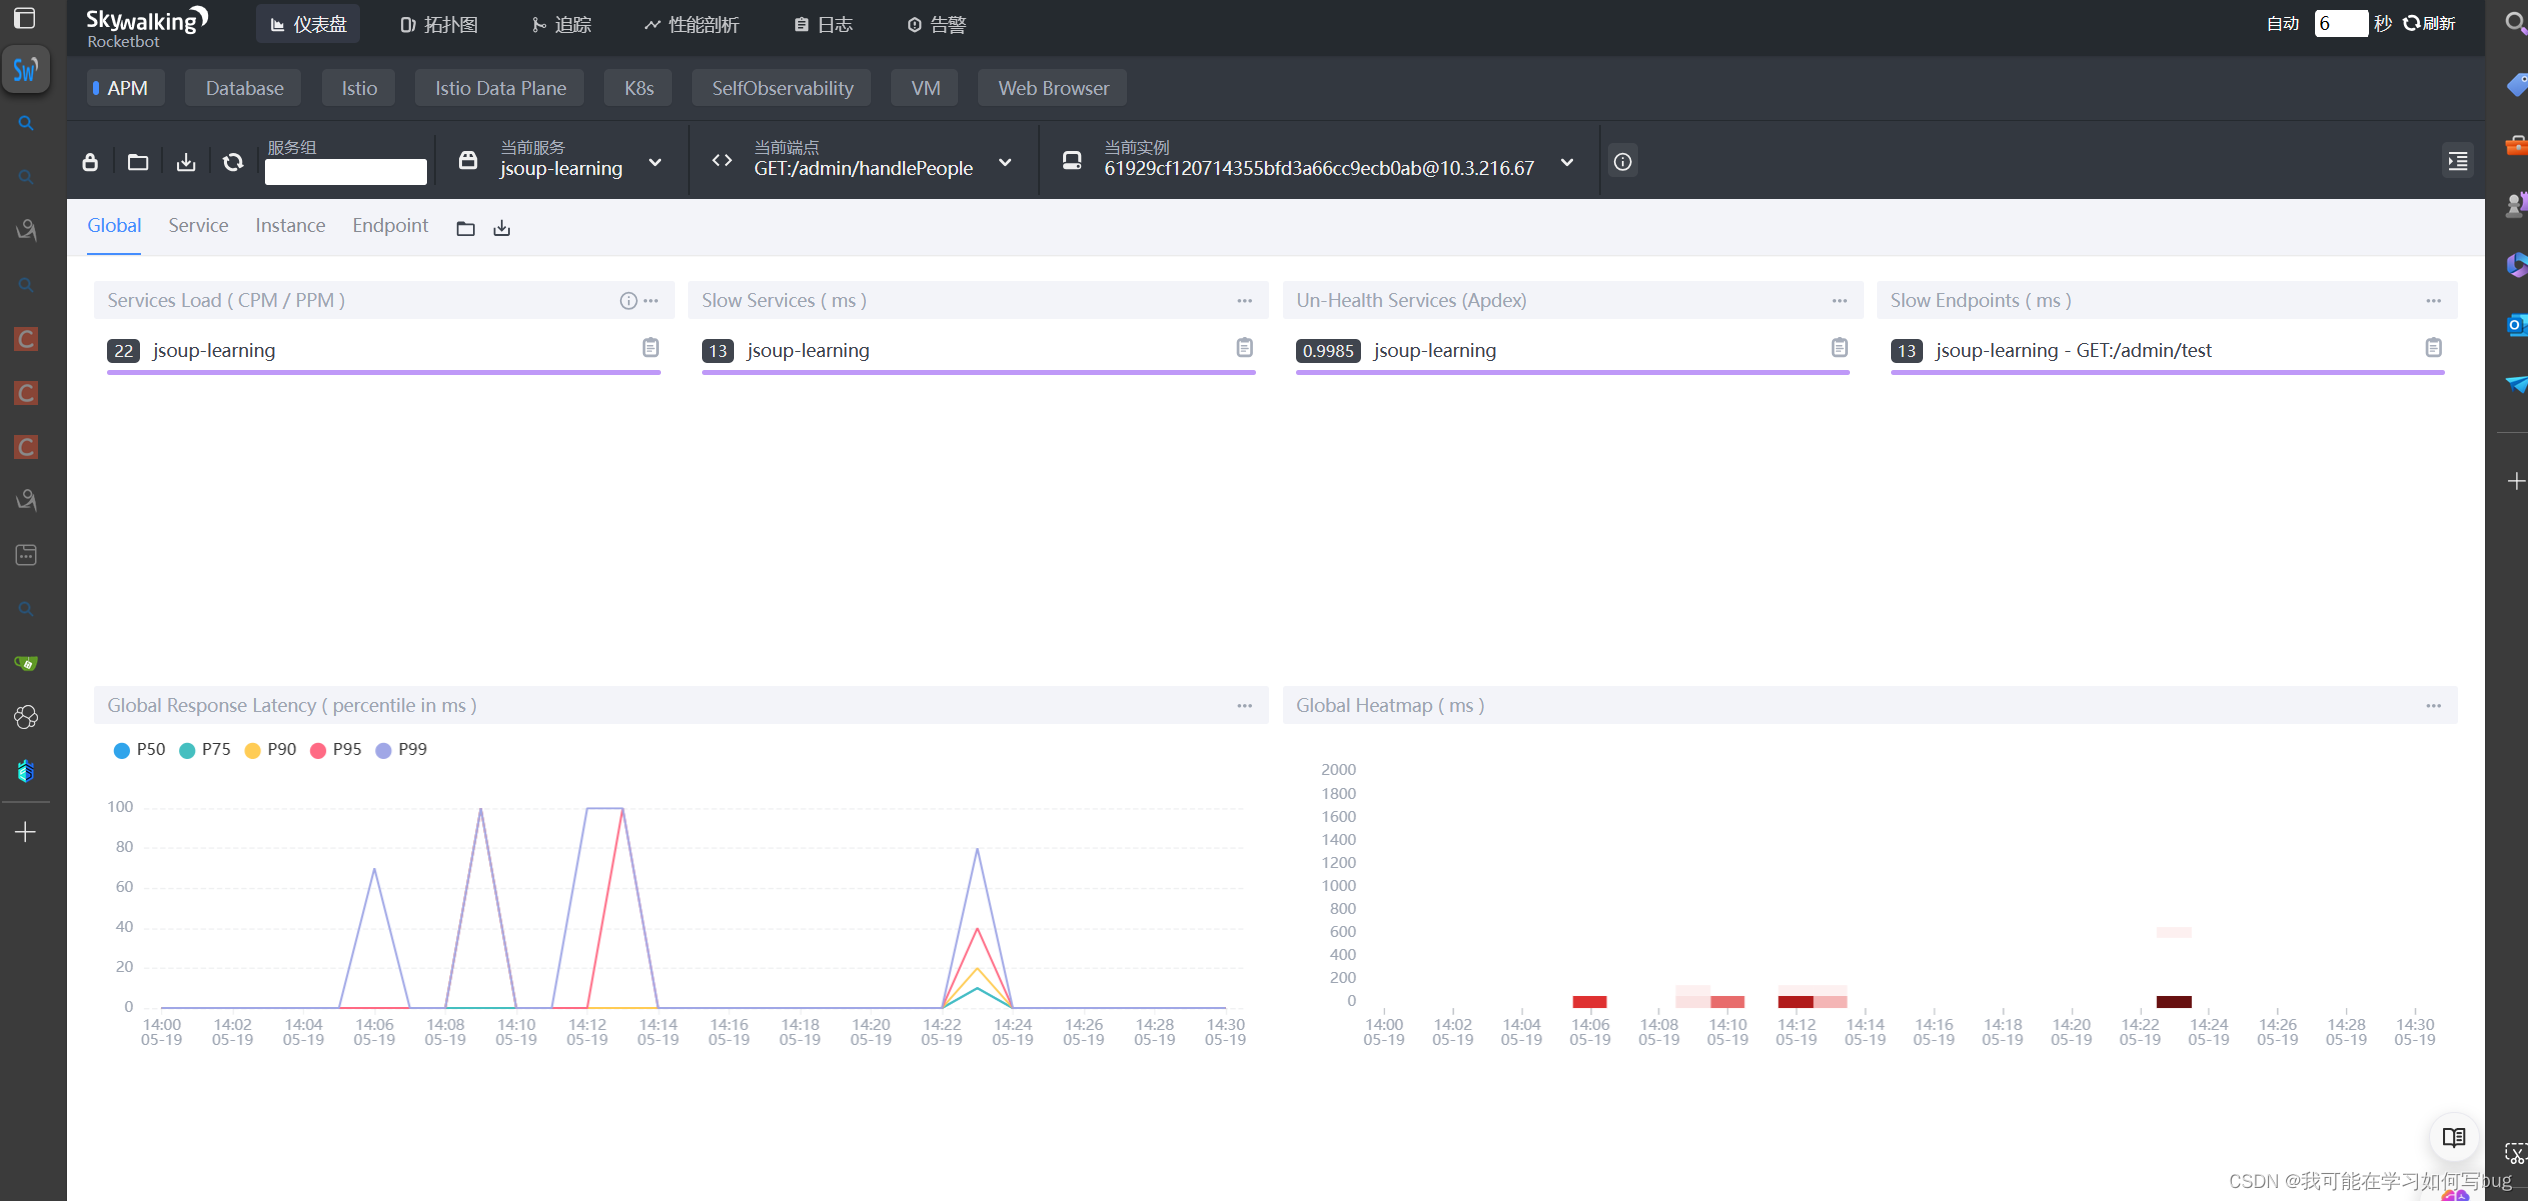This screenshot has width=2528, height=1201.
Task: View Services Load metric info icon
Action: (627, 300)
